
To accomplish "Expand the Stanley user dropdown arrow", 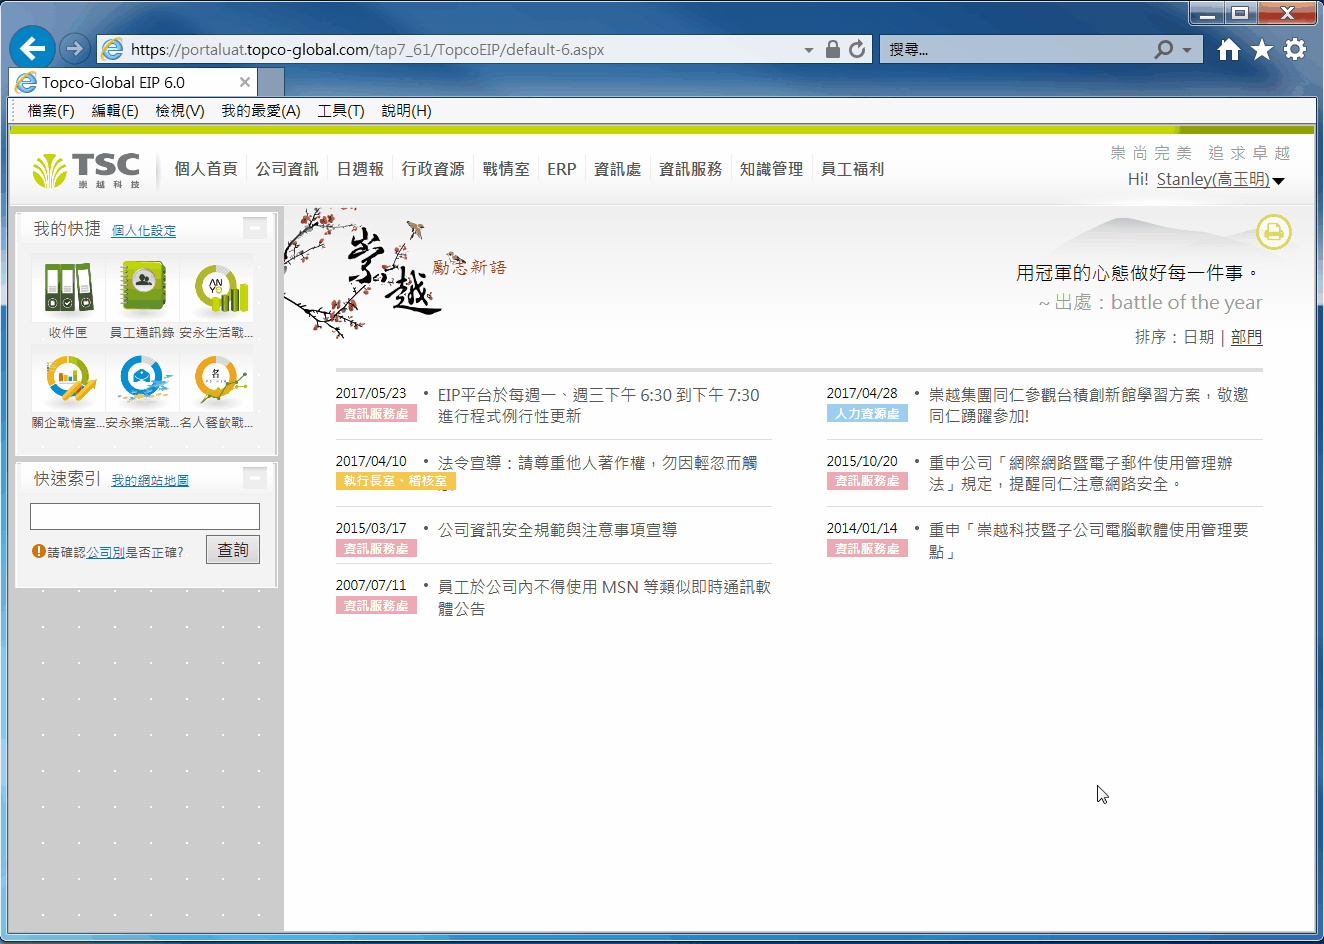I will [1278, 181].
